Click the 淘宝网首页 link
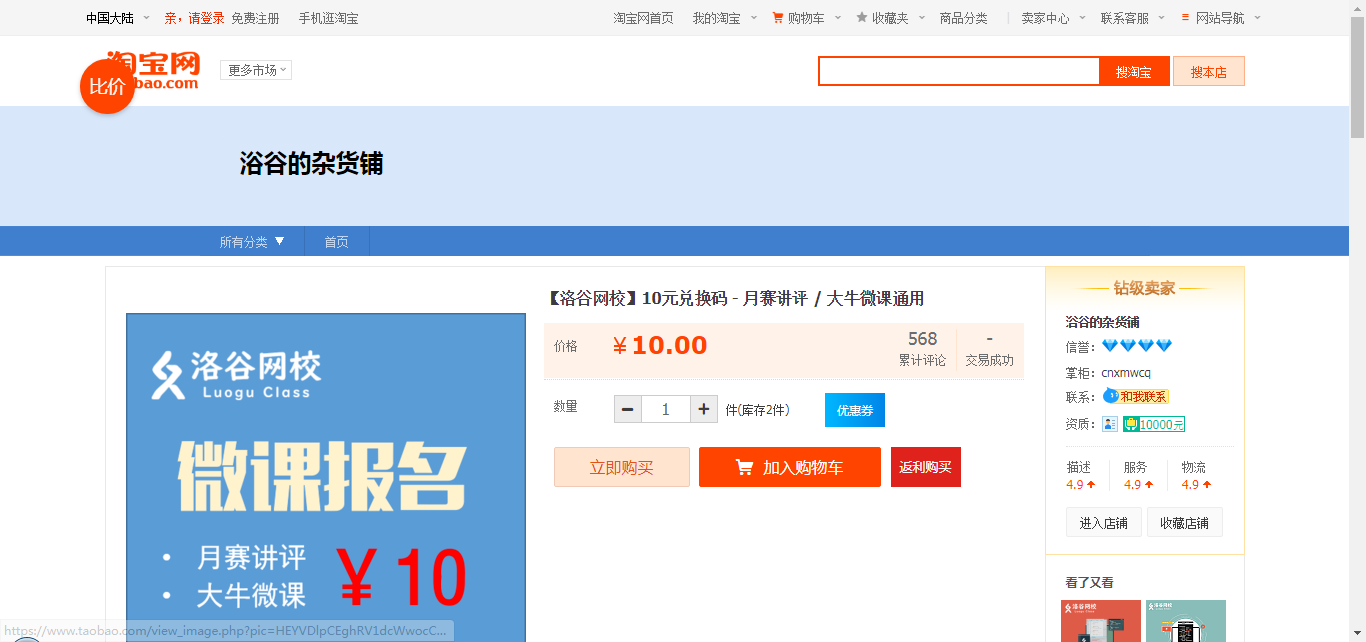Image resolution: width=1366 pixels, height=642 pixels. click(643, 18)
